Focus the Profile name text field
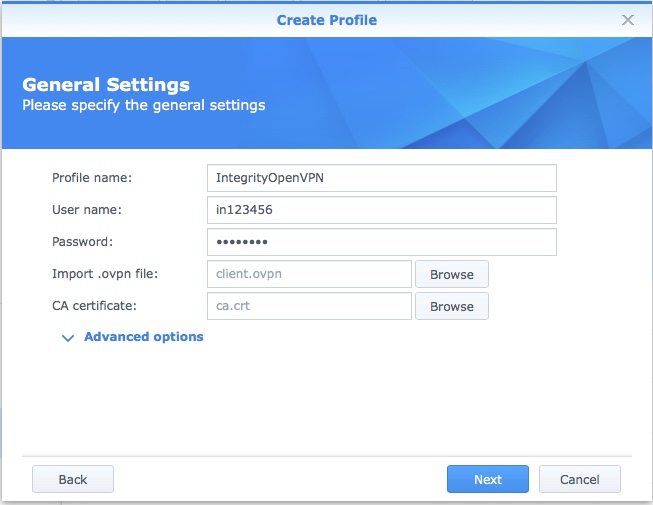 (380, 178)
